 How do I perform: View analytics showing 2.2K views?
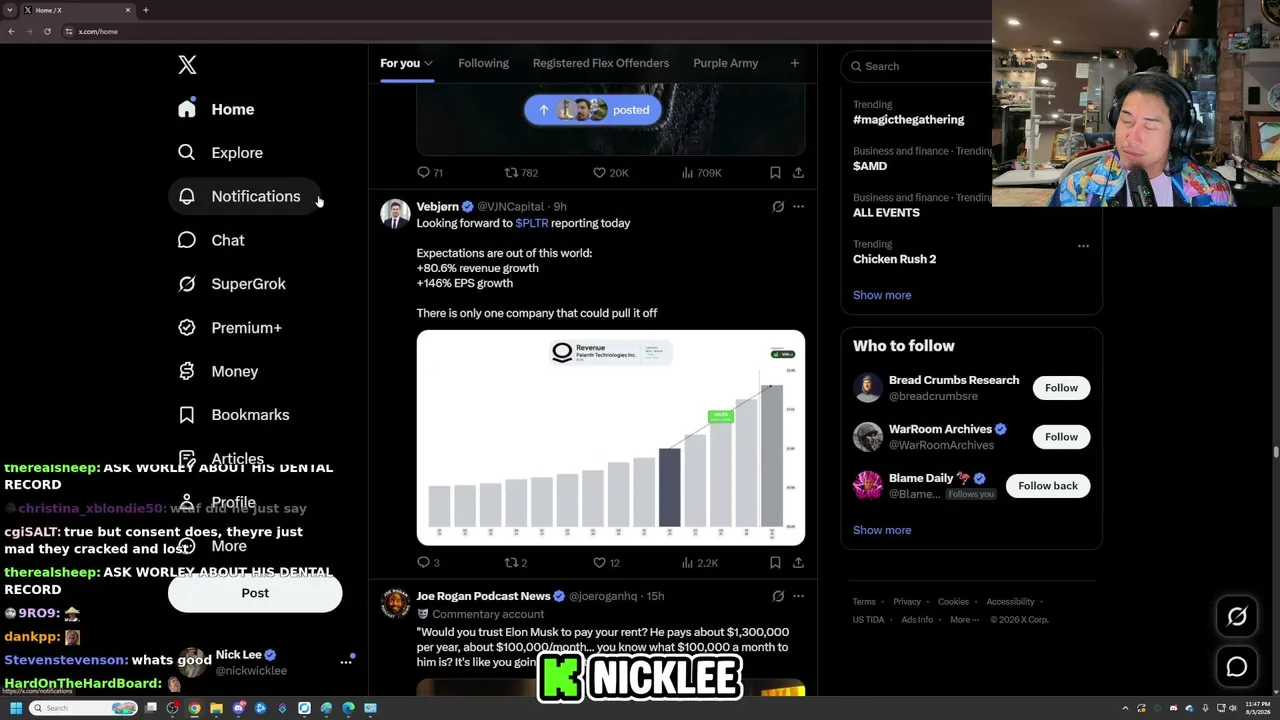(700, 562)
